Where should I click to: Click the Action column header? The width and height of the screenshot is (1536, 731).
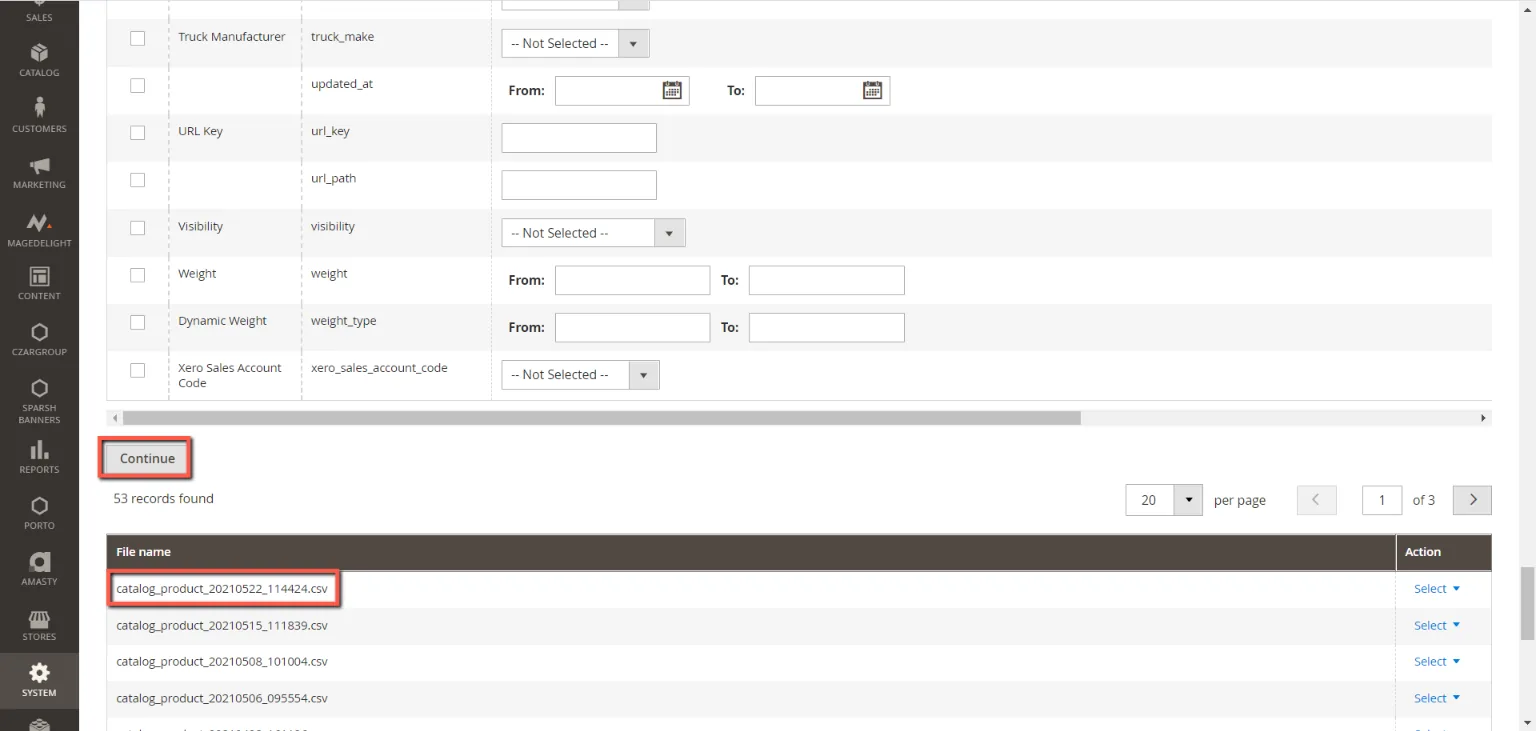tap(1444, 552)
